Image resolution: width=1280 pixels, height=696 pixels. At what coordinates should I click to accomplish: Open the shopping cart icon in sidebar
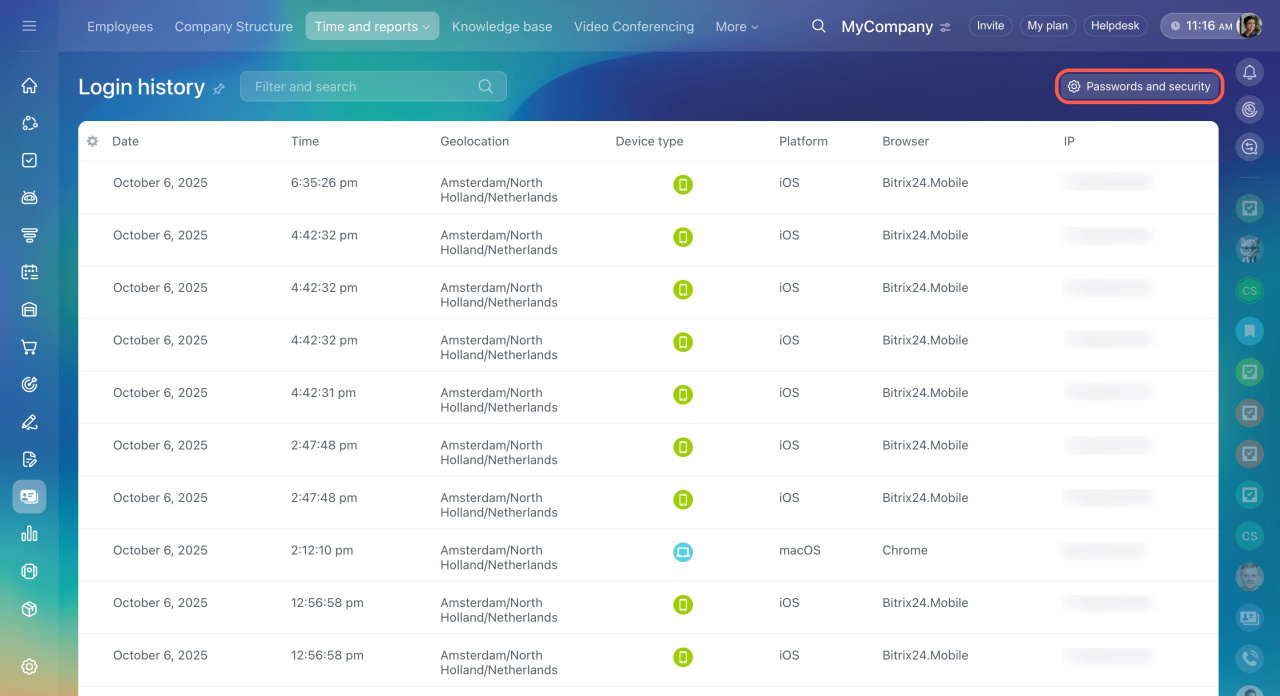(29, 347)
